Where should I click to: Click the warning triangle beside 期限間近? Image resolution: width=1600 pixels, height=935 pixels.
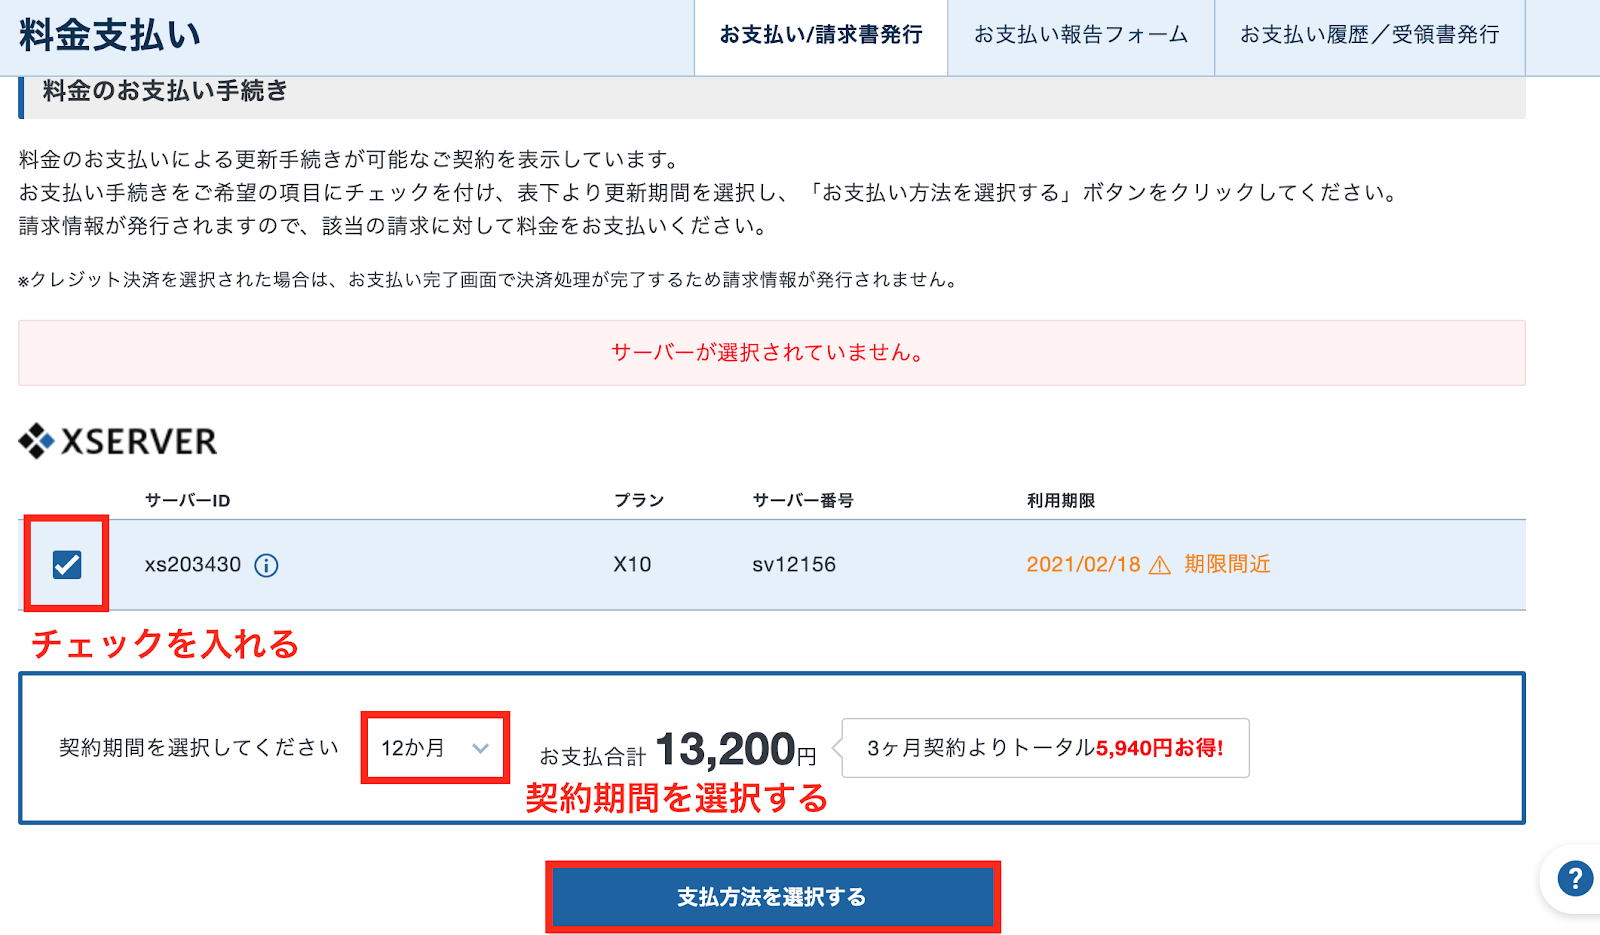(1160, 566)
